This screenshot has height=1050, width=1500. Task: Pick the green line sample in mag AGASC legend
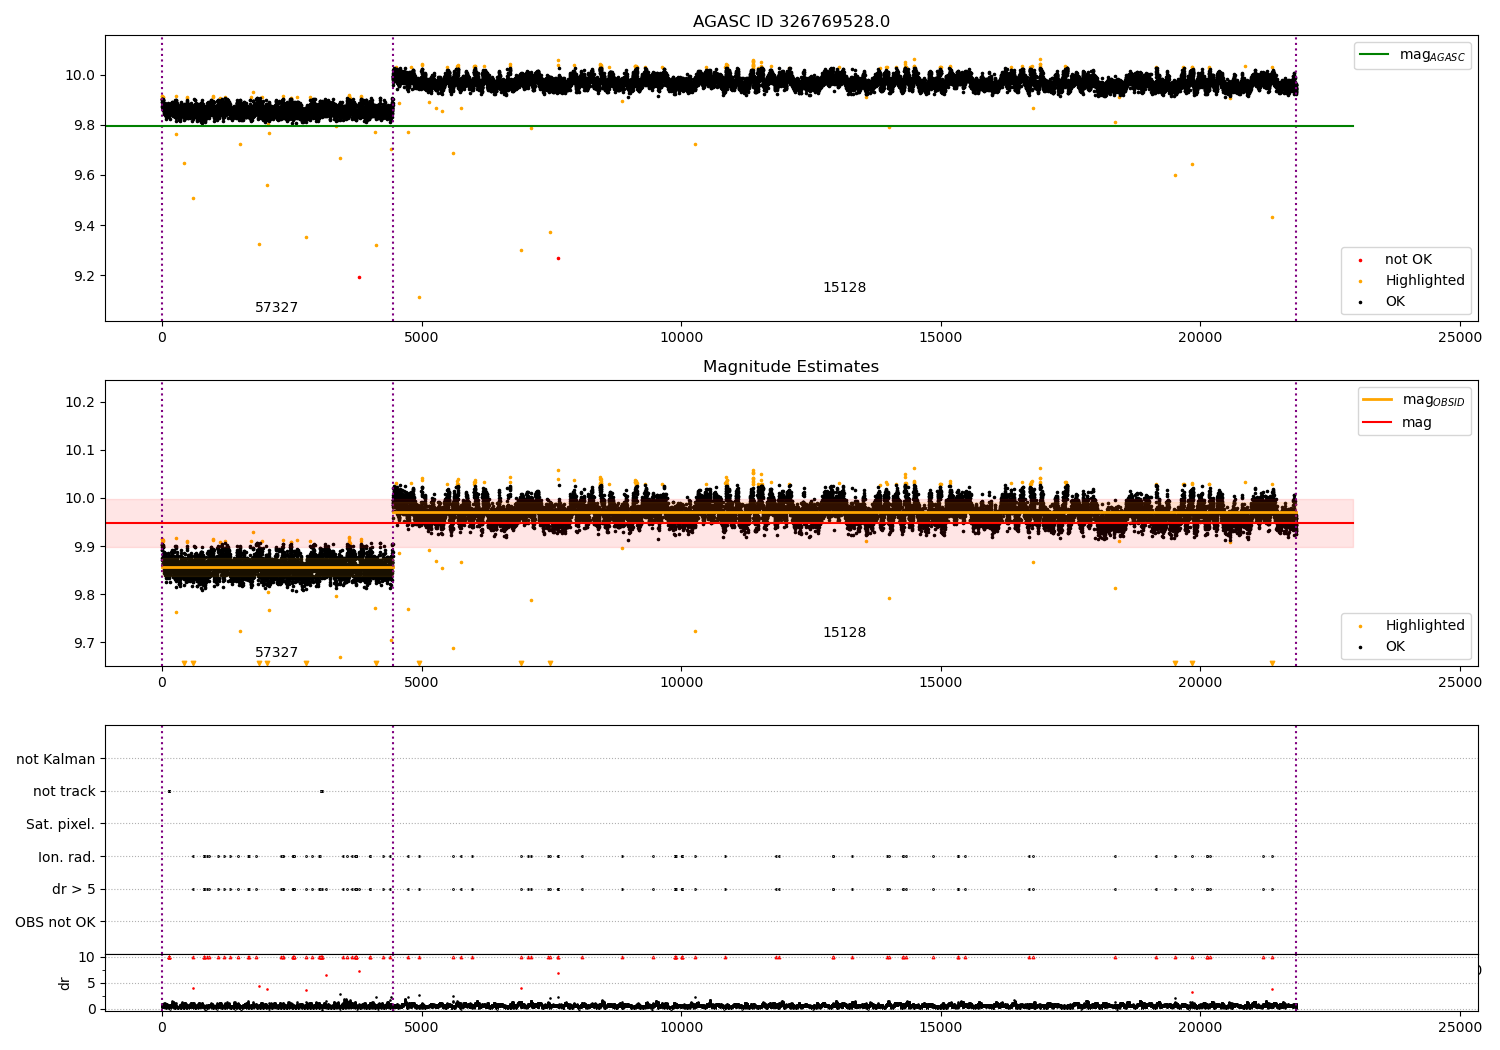tap(1375, 55)
